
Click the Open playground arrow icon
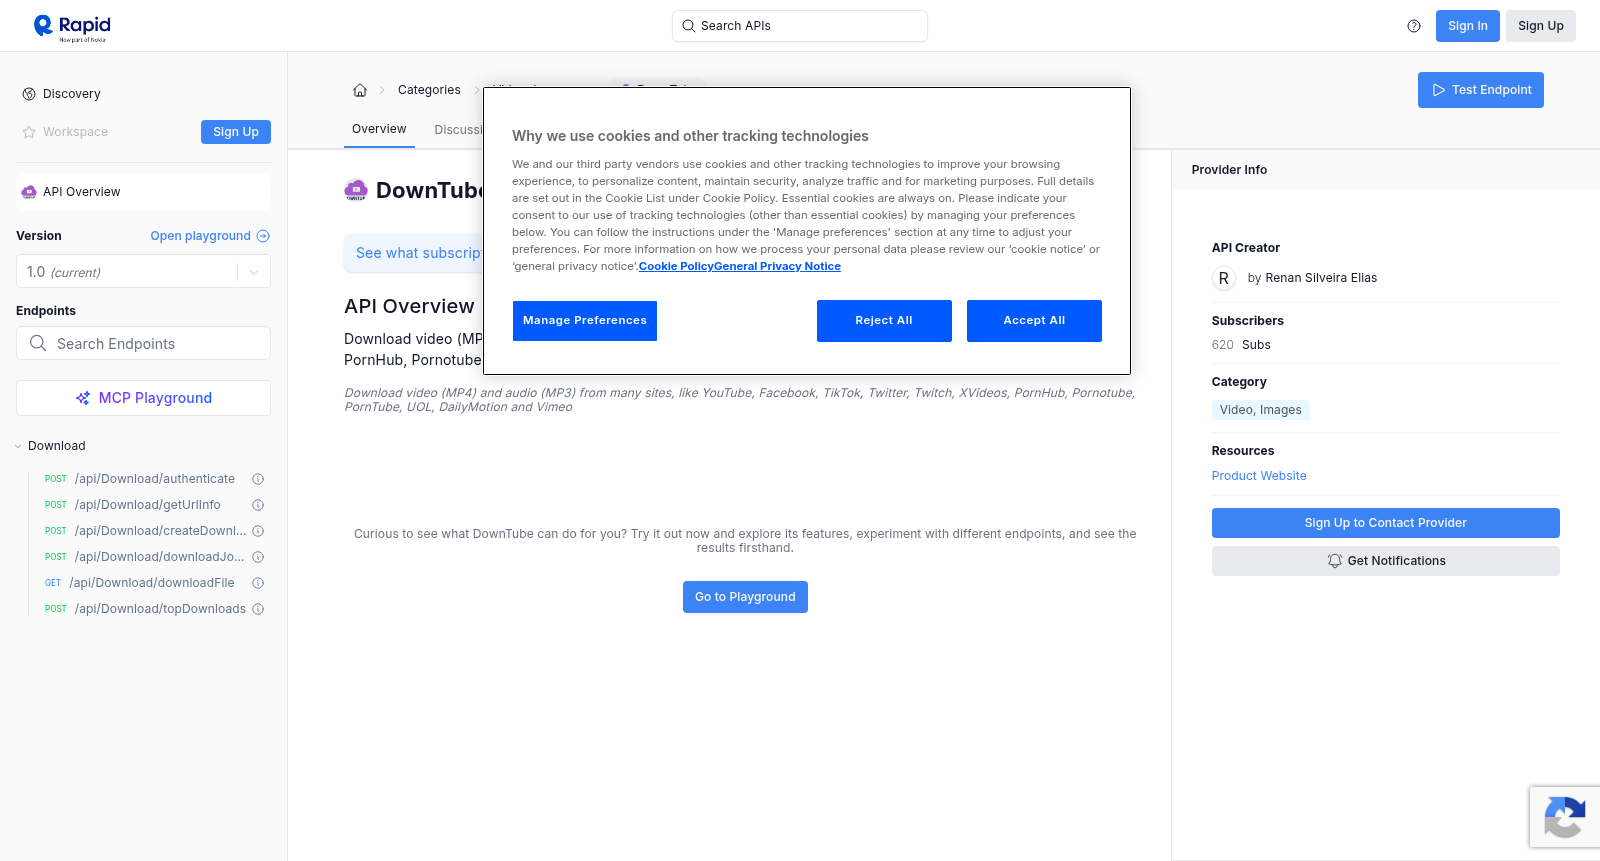pyautogui.click(x=263, y=236)
